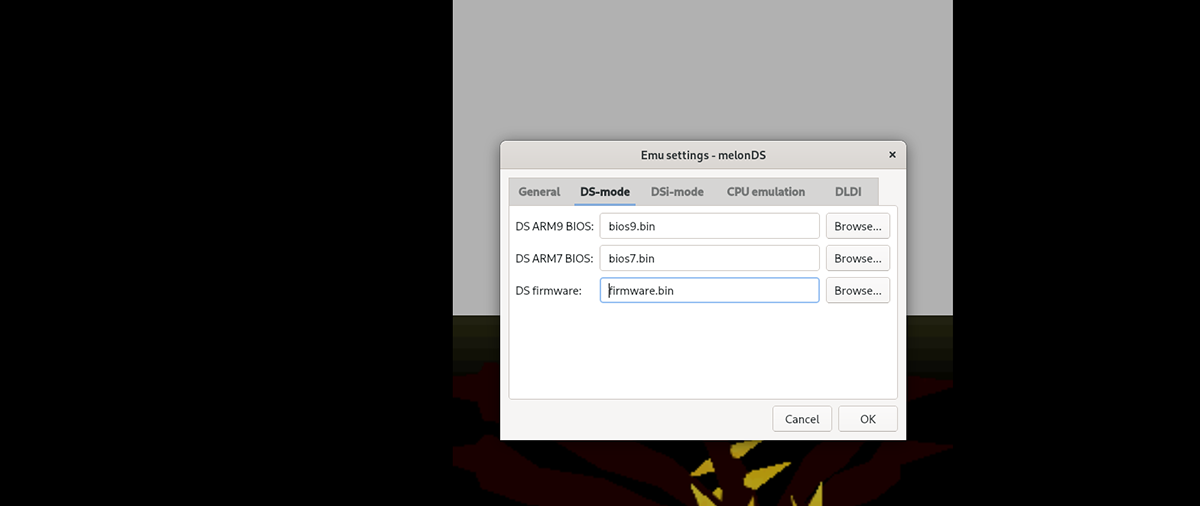Click the "Emu settings - melonDS" title bar
This screenshot has width=1200, height=506.
point(703,155)
